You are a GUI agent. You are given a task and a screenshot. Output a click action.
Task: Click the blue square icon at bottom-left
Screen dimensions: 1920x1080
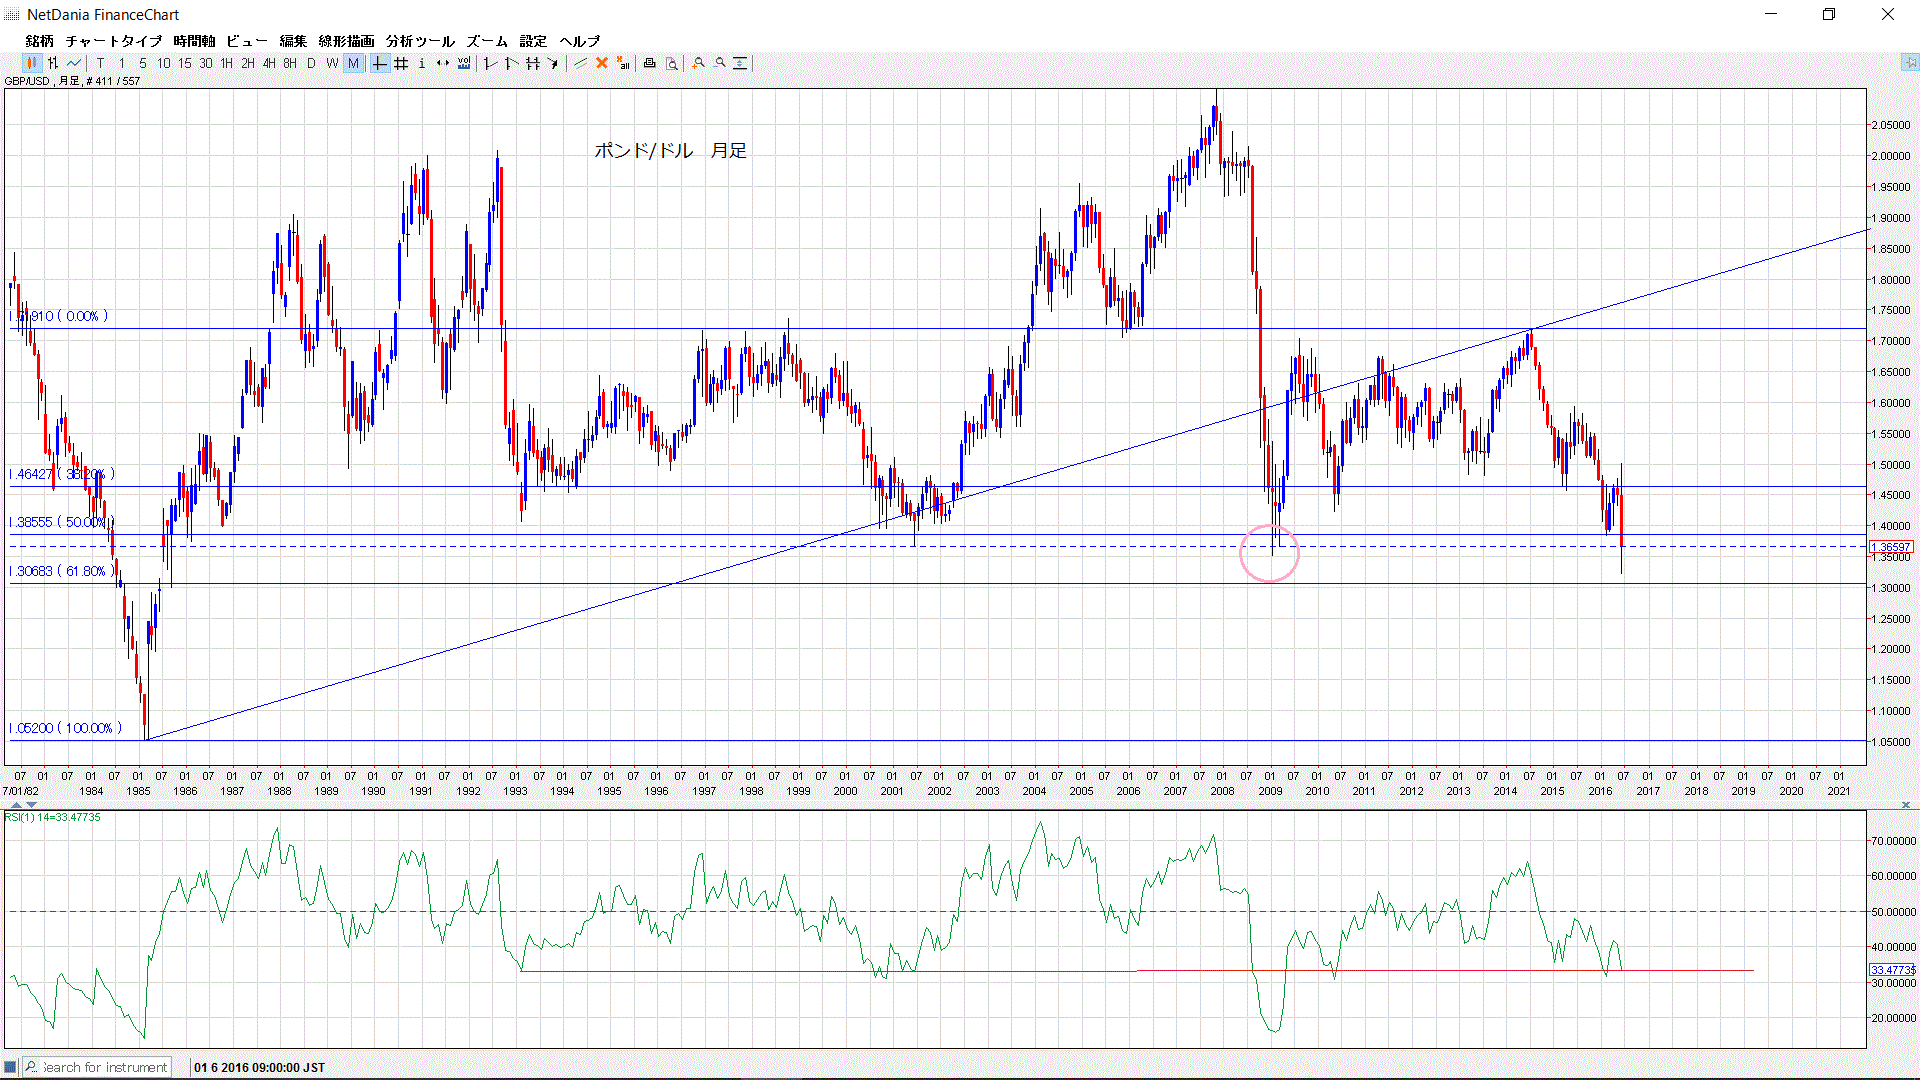[10, 1067]
